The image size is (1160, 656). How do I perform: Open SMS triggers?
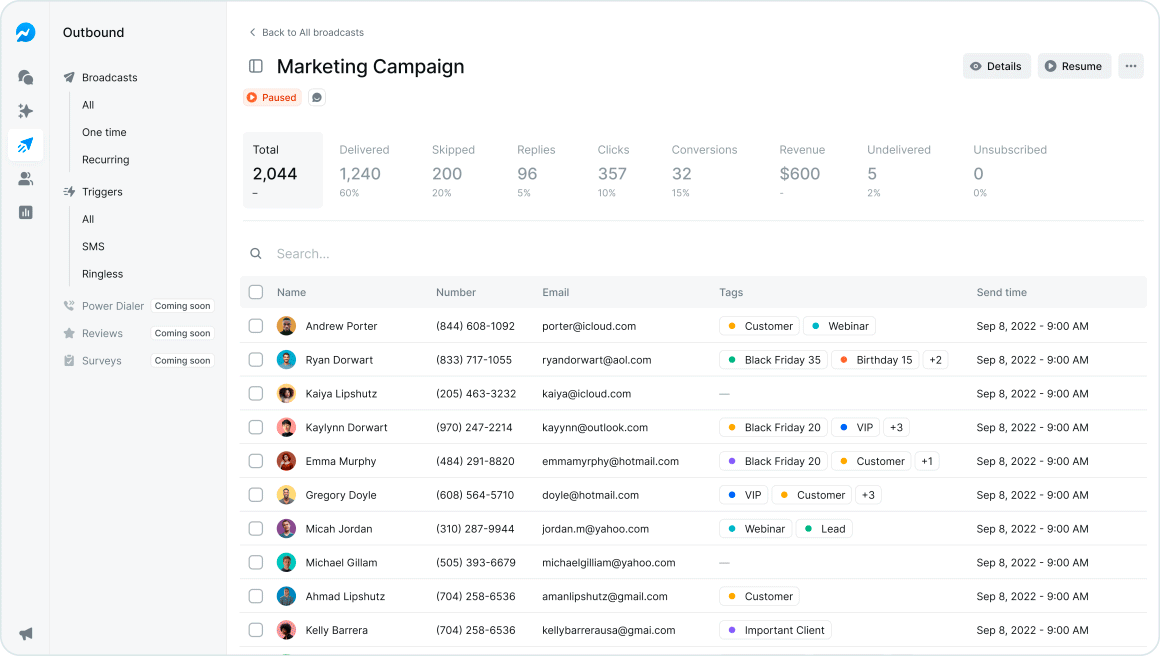[x=93, y=246]
